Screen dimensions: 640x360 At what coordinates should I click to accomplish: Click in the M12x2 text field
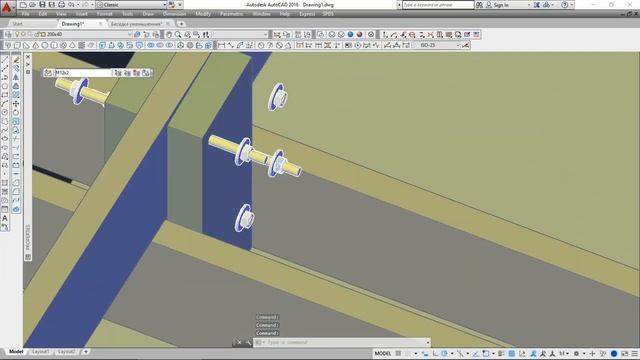[x=83, y=73]
